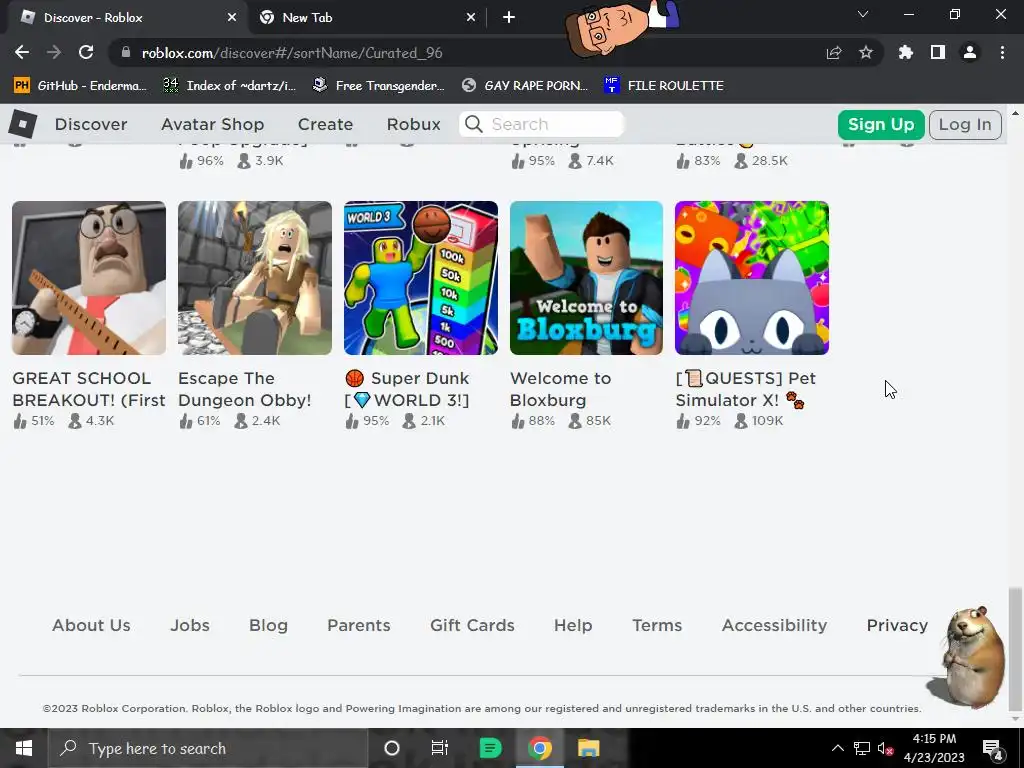Open the Privacy footer link

897,625
